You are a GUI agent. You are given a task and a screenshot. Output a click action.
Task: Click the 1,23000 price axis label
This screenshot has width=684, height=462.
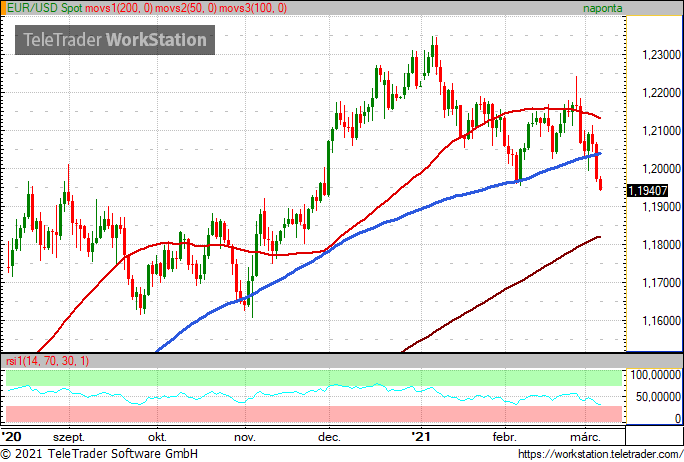pyautogui.click(x=662, y=55)
